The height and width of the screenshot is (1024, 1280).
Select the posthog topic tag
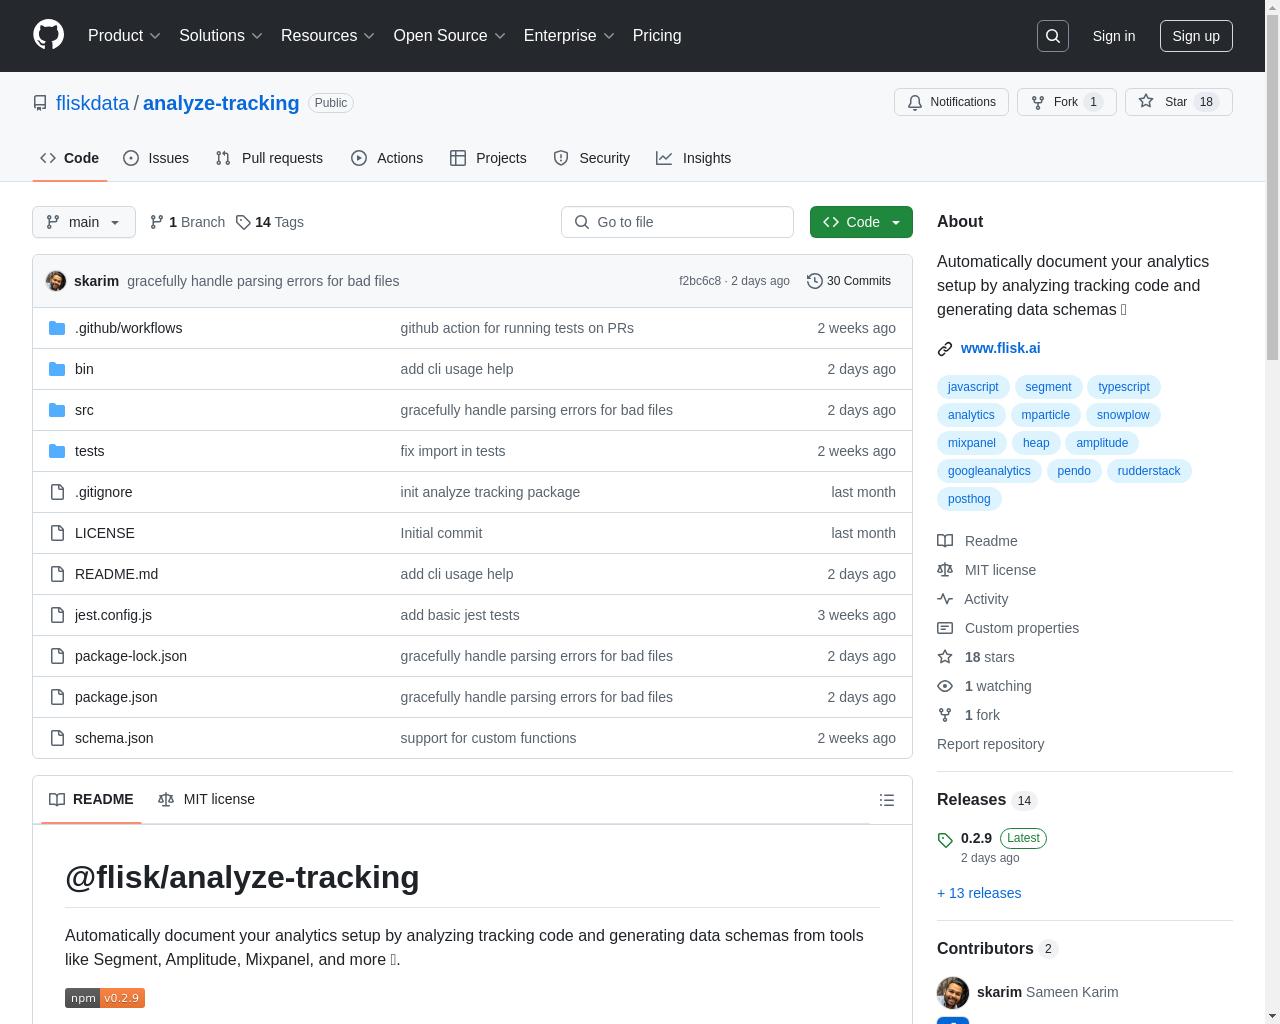tap(969, 499)
